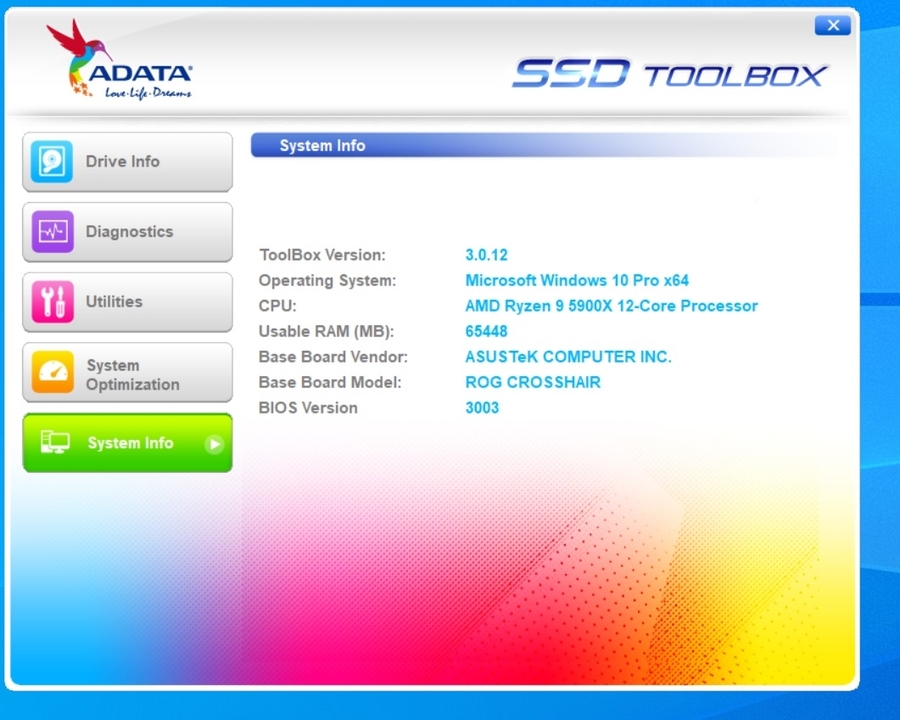900x720 pixels.
Task: Click the ToolBox Version label
Action: click(x=323, y=255)
